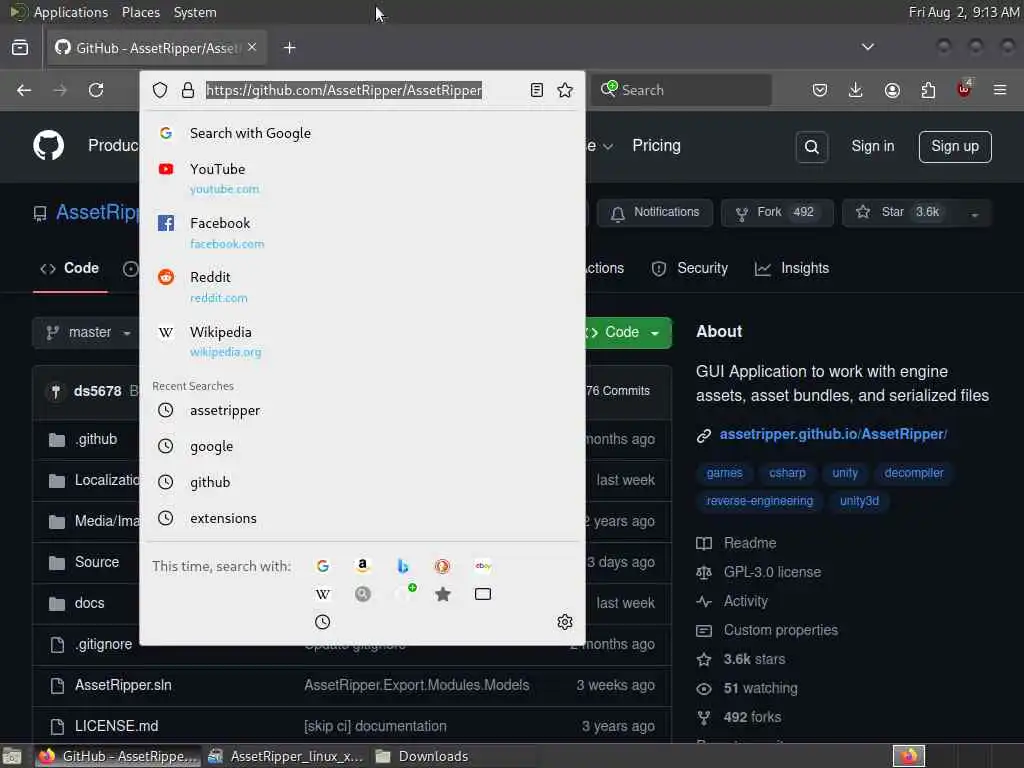Open the Extensions puzzle icon

(x=928, y=90)
